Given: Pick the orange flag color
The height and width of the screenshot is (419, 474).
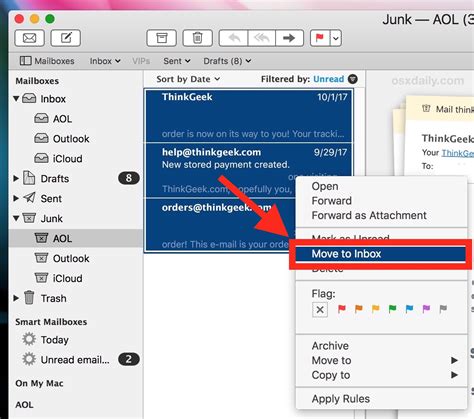Looking at the screenshot, I should tap(359, 309).
